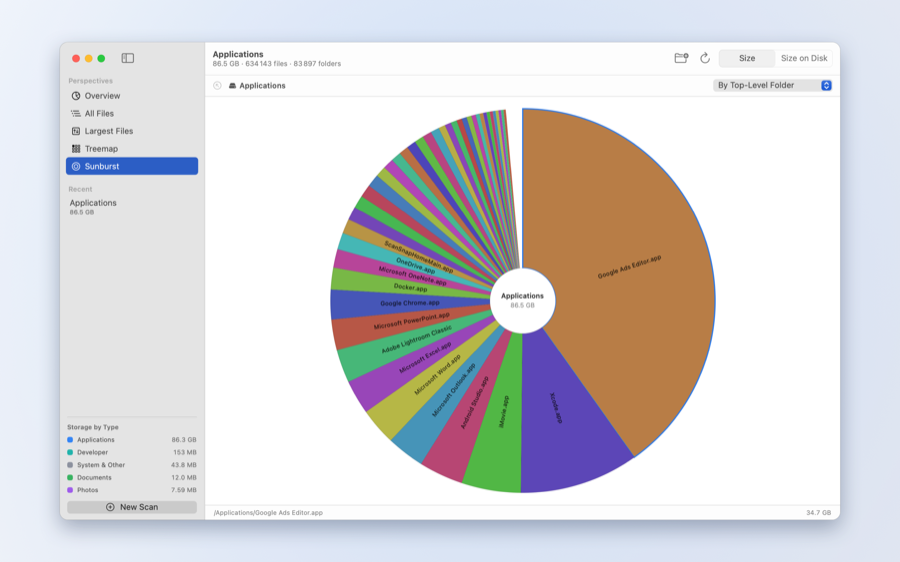The width and height of the screenshot is (900, 562).
Task: Open the By Top-Level Folder dropdown
Action: [x=773, y=86]
